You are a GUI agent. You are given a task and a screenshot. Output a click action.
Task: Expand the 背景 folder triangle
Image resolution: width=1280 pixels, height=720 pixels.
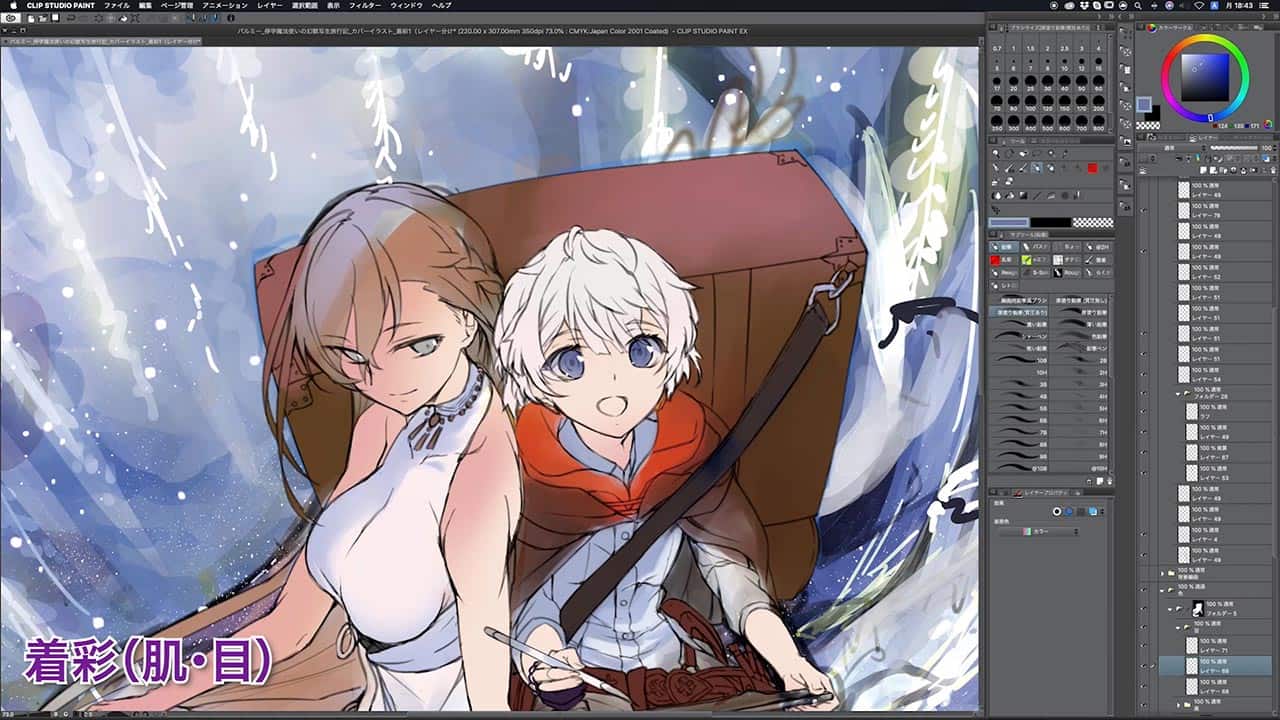tap(1162, 573)
